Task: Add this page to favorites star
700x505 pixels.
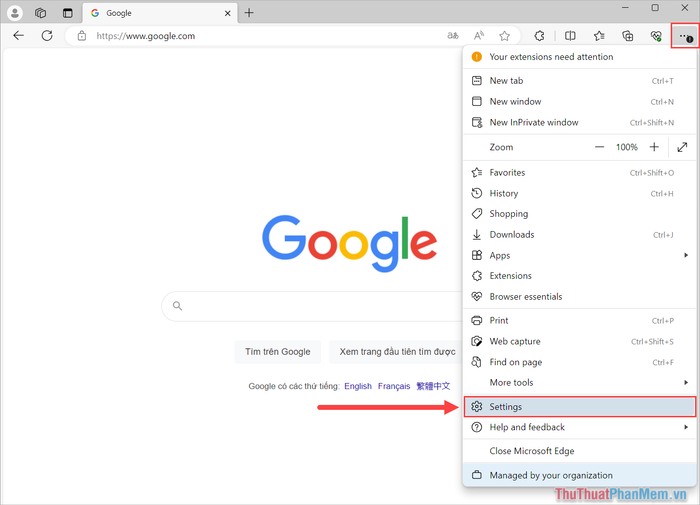Action: coord(504,36)
